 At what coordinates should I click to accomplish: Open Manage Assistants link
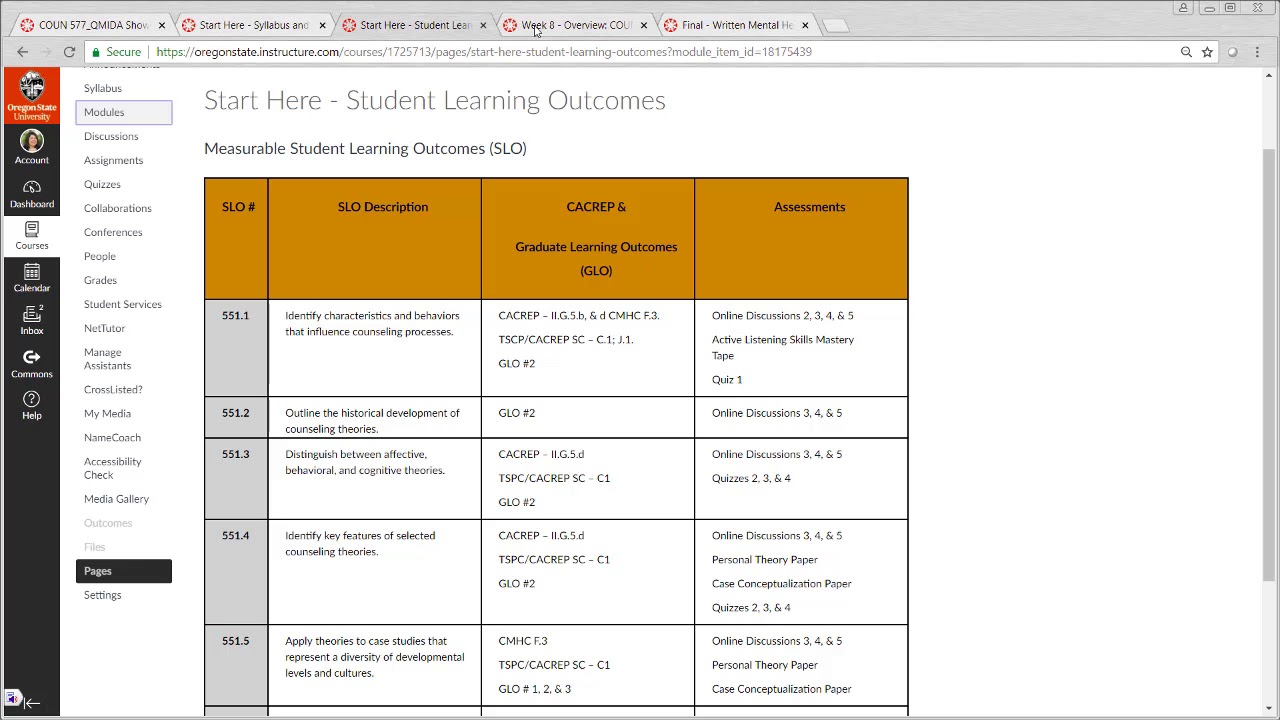107,359
